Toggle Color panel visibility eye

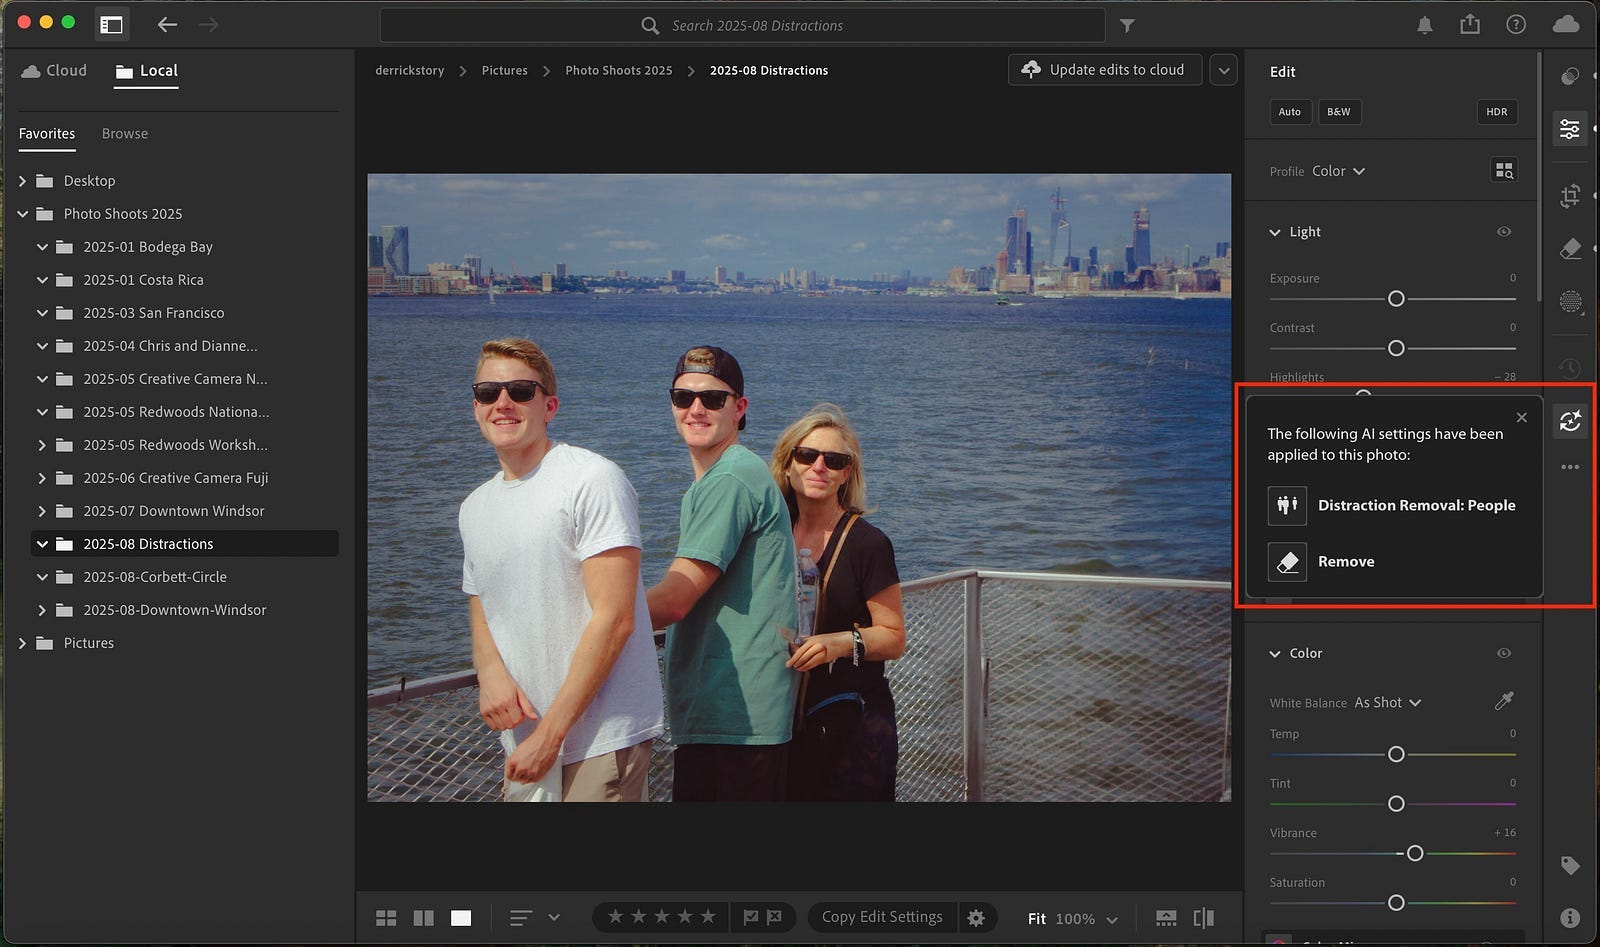[x=1503, y=653]
